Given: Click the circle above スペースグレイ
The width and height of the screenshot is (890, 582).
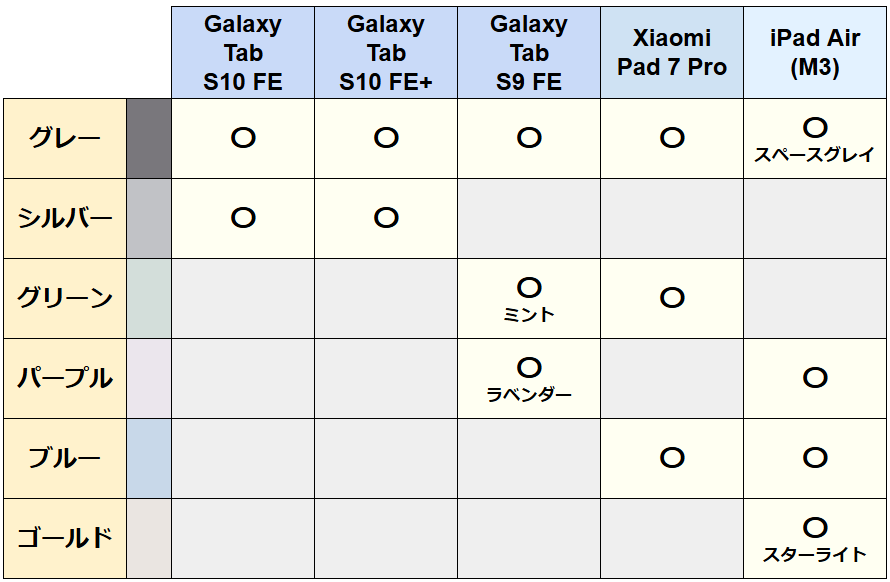Looking at the screenshot, I should (x=815, y=128).
